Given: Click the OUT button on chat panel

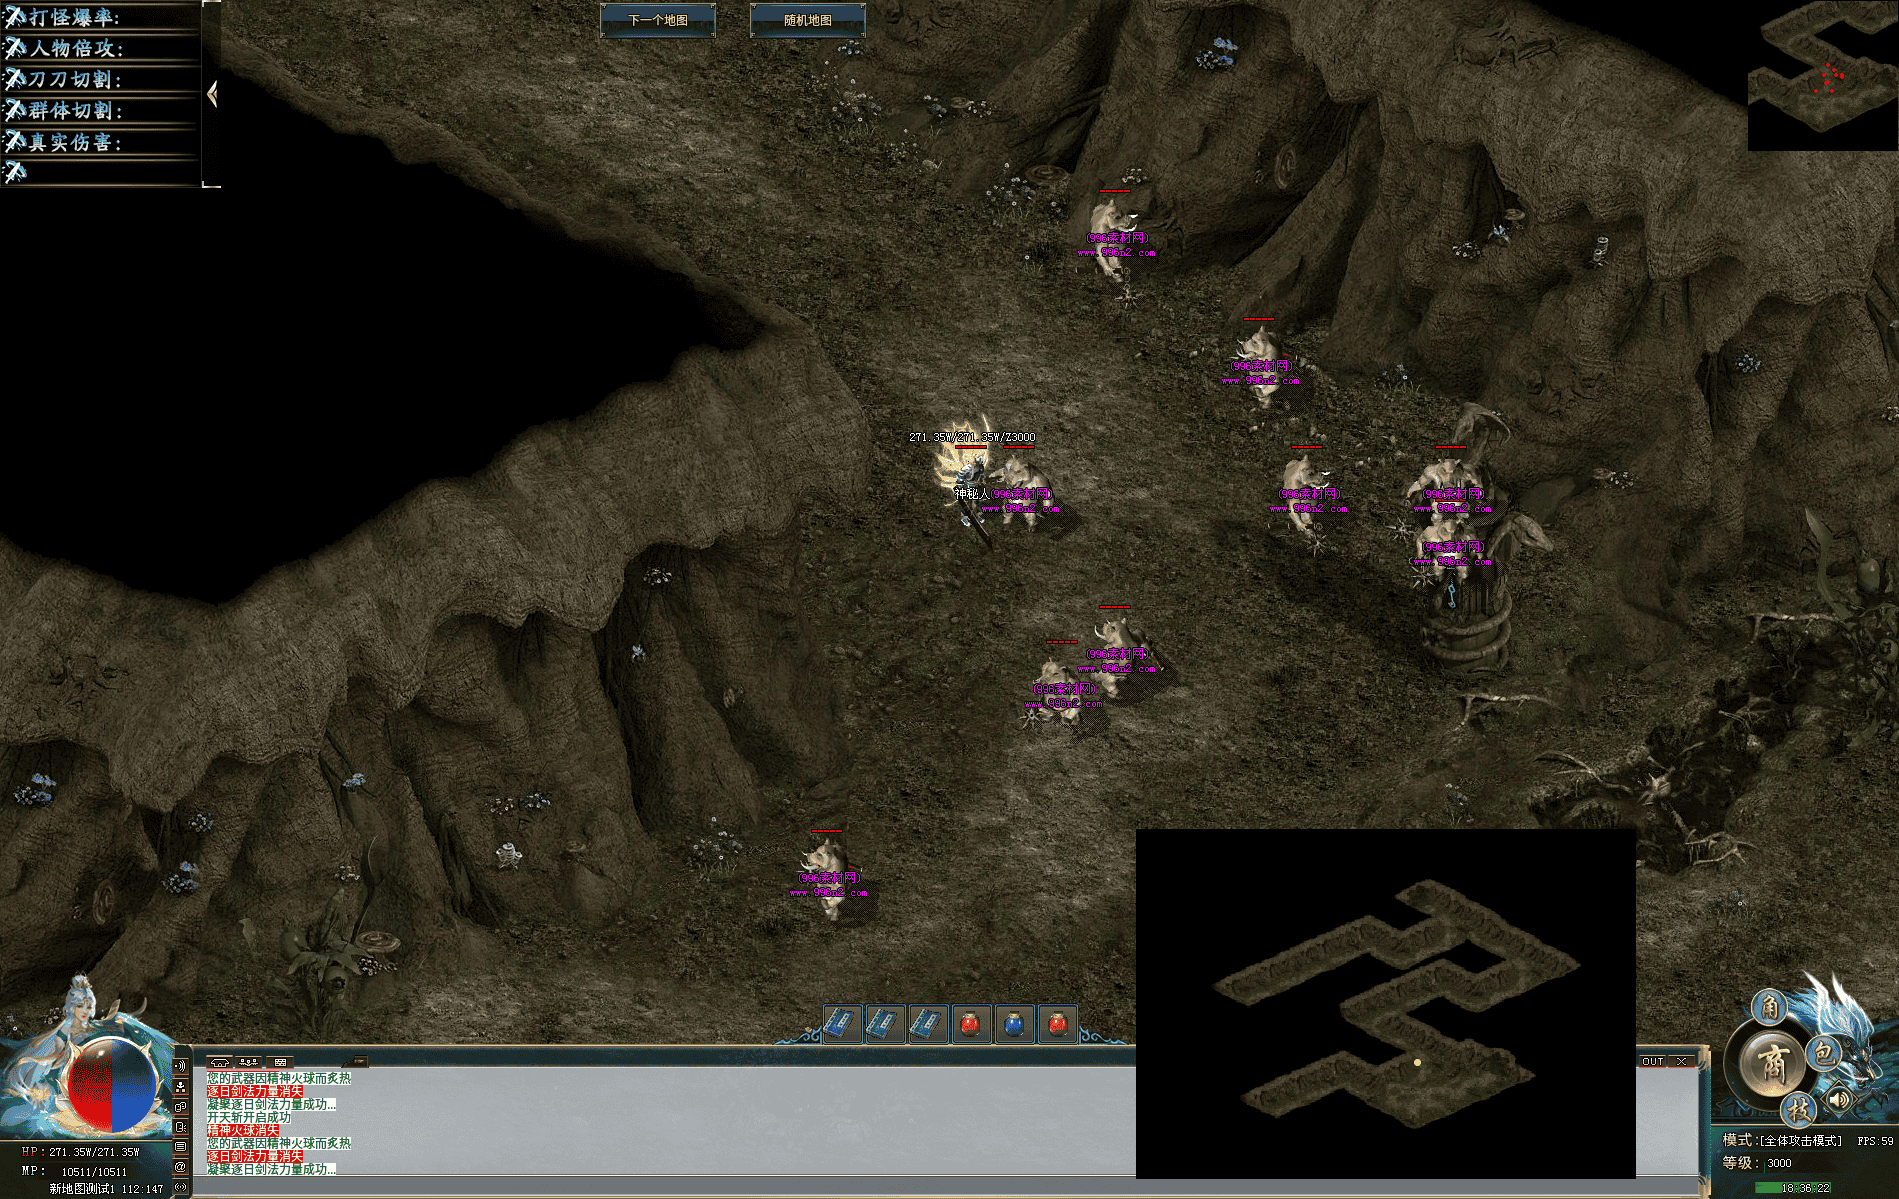Looking at the screenshot, I should [1653, 1061].
